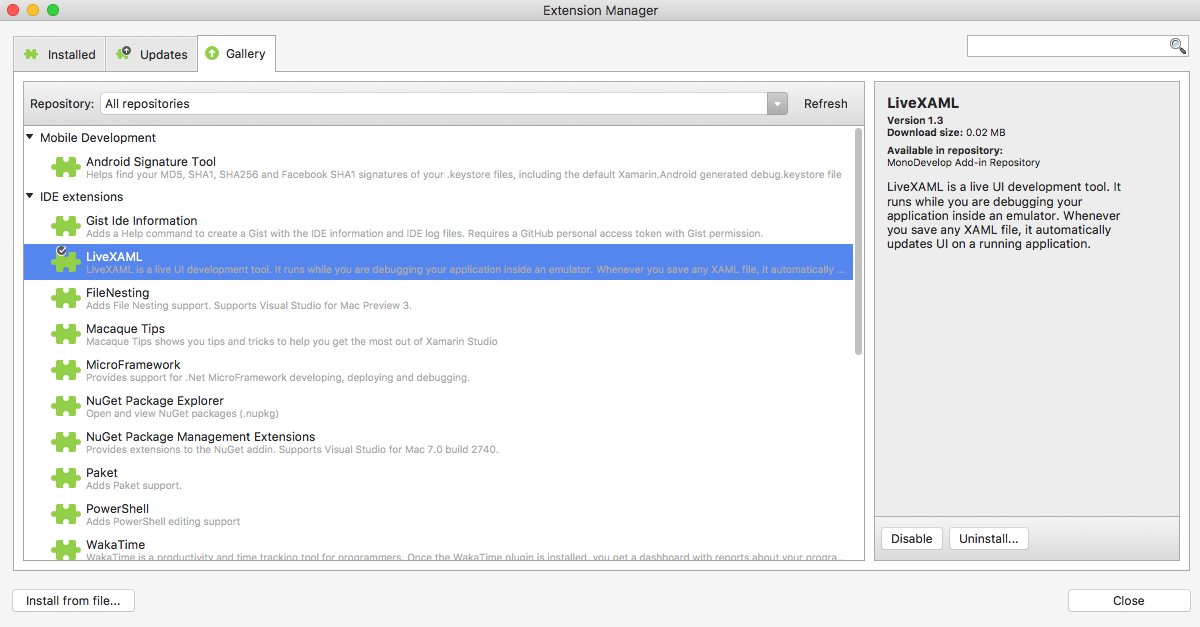Click the Mobile Development category label
The height and width of the screenshot is (627, 1200).
pos(98,138)
